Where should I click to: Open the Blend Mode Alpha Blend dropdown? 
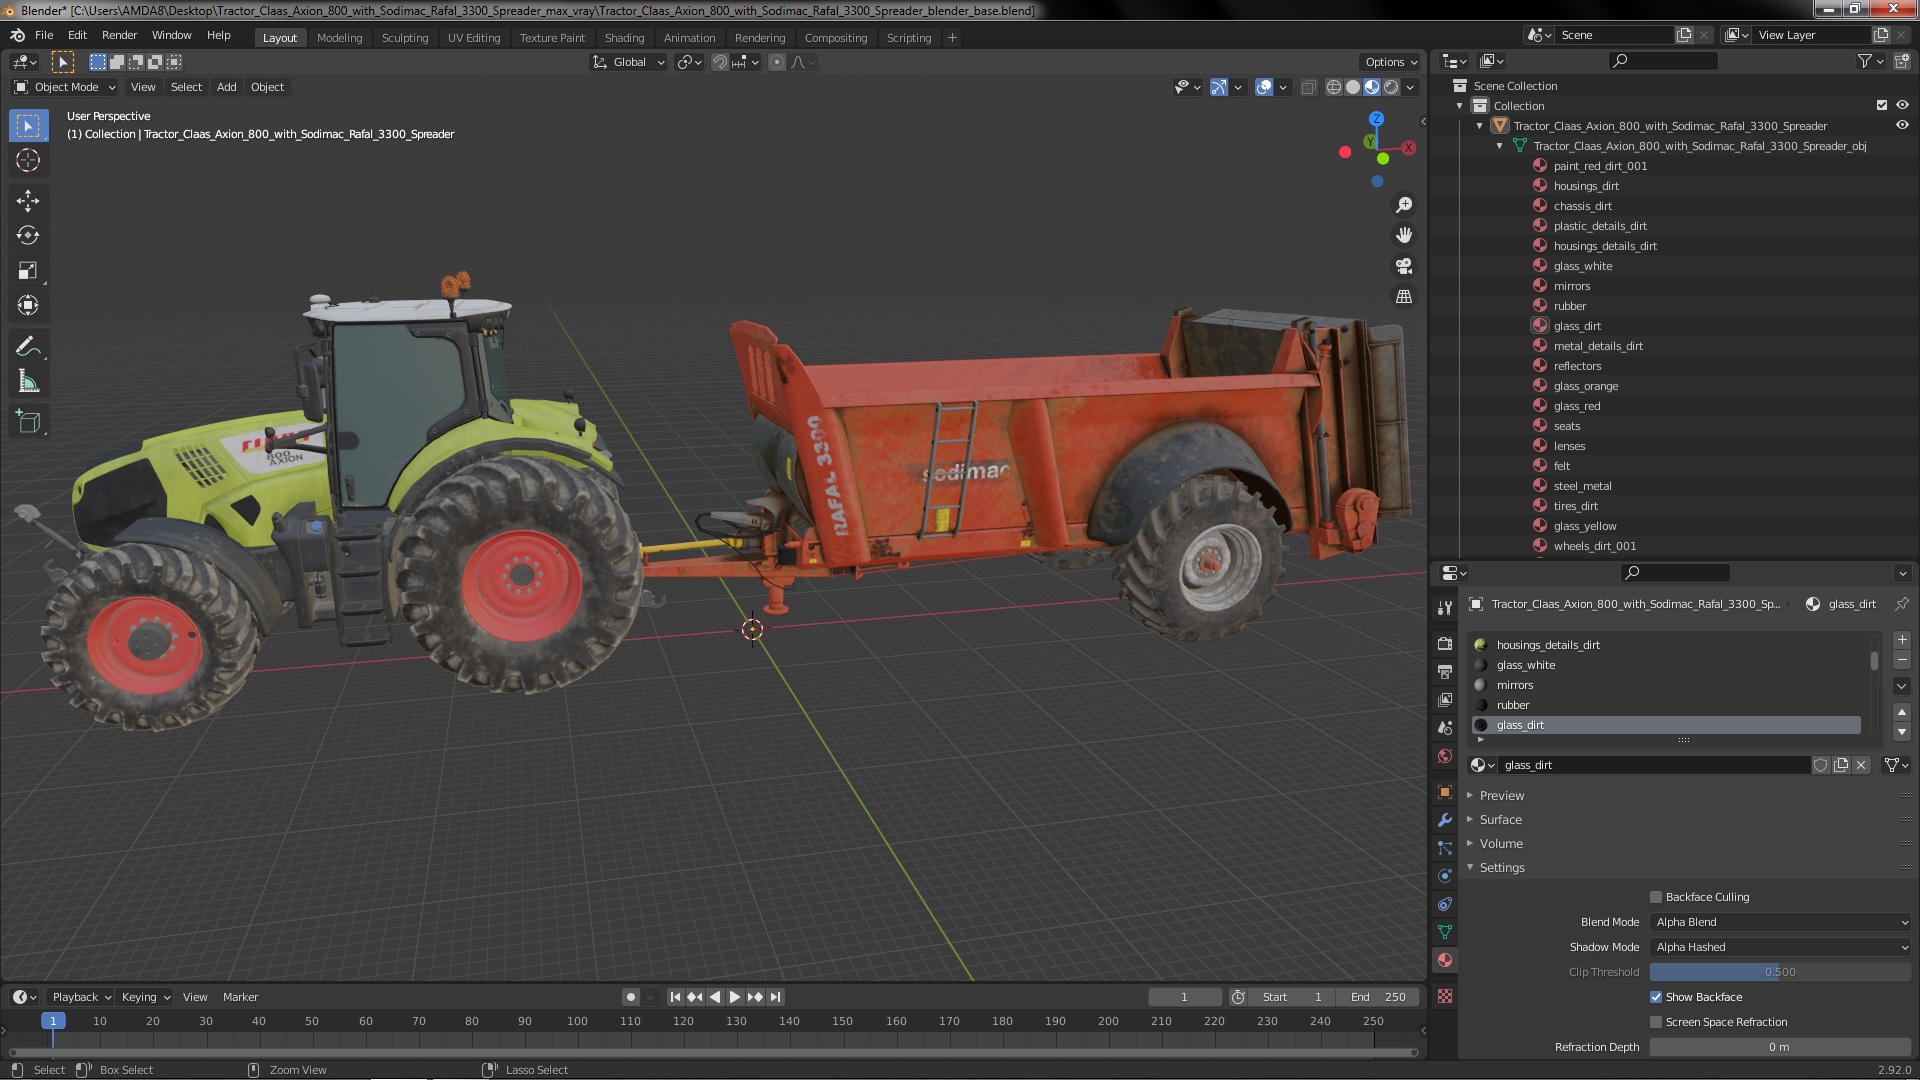[1780, 922]
